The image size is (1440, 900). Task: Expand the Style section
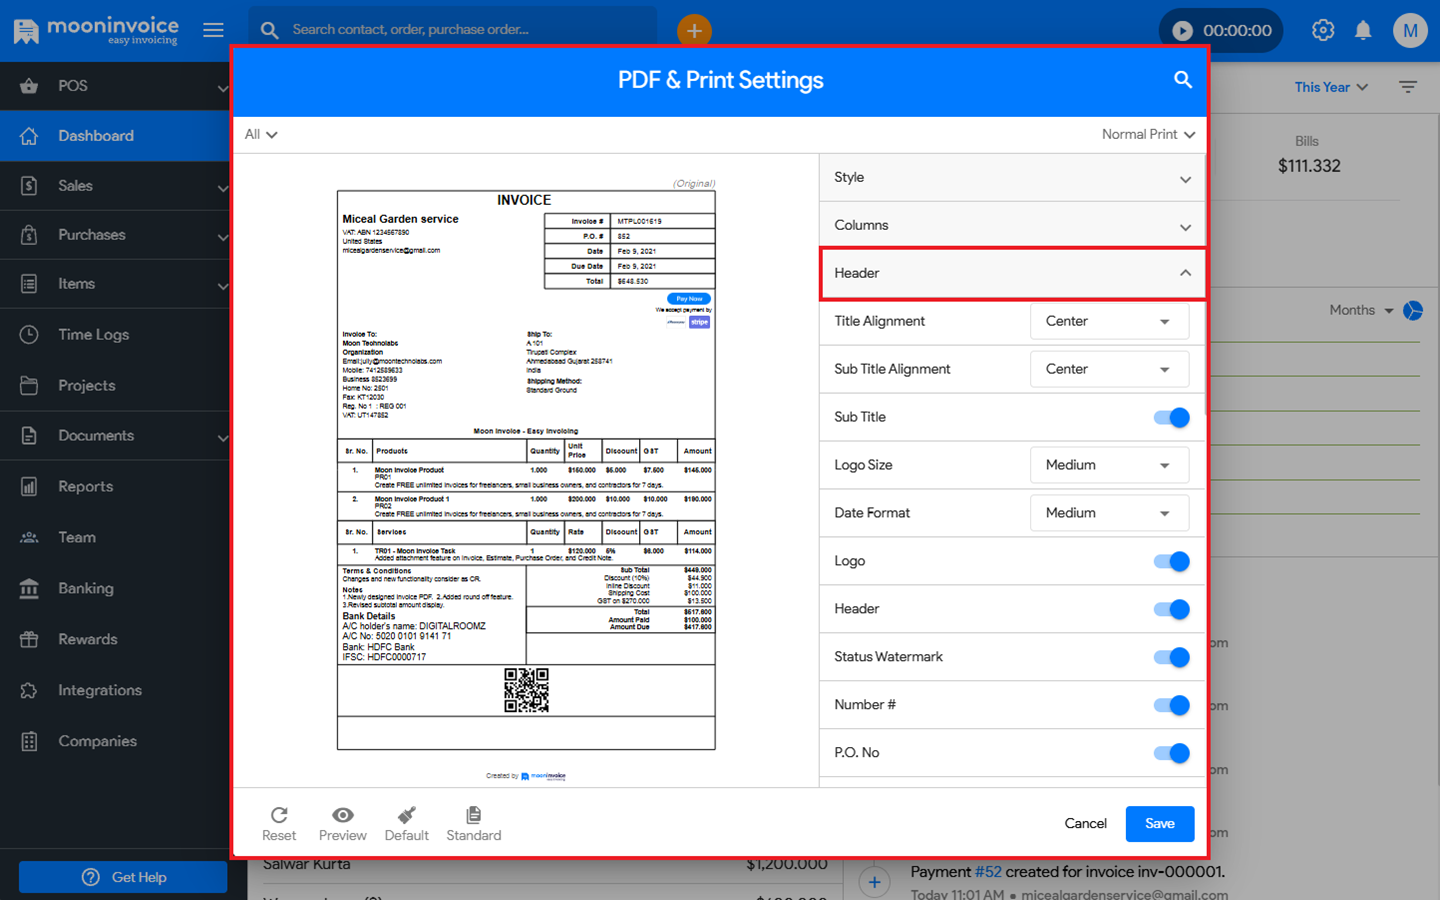pos(1012,178)
